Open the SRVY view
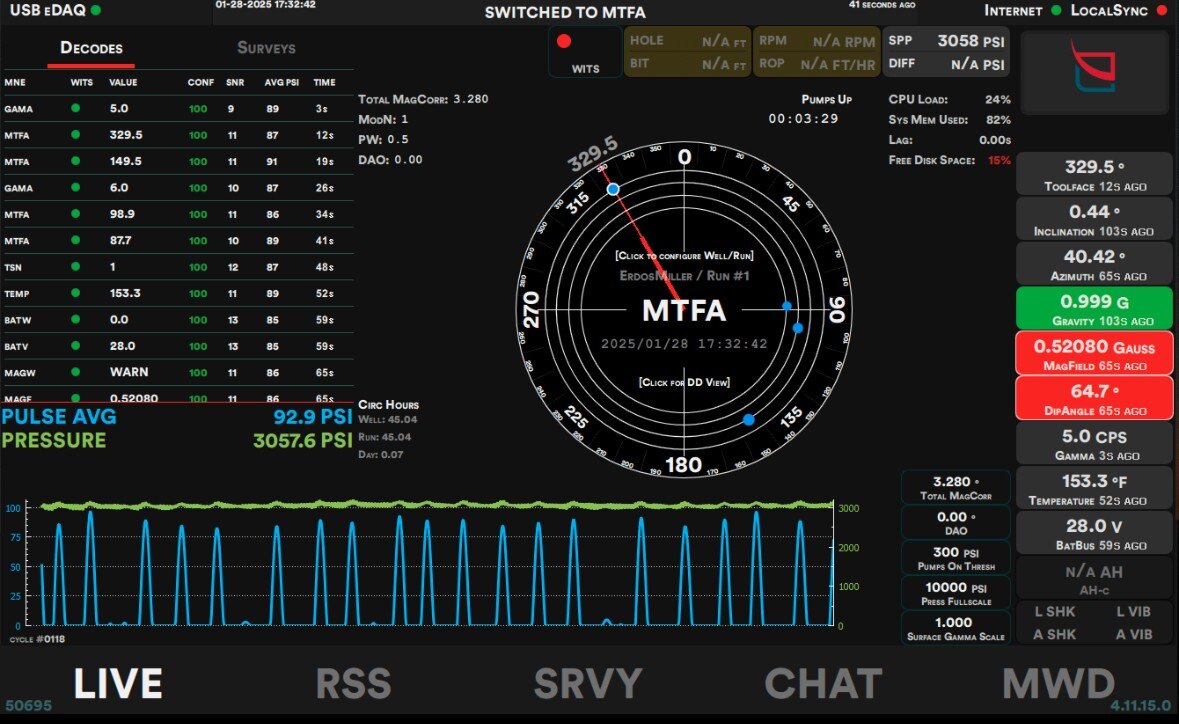Screen dimensions: 1179x724 pos(588,683)
